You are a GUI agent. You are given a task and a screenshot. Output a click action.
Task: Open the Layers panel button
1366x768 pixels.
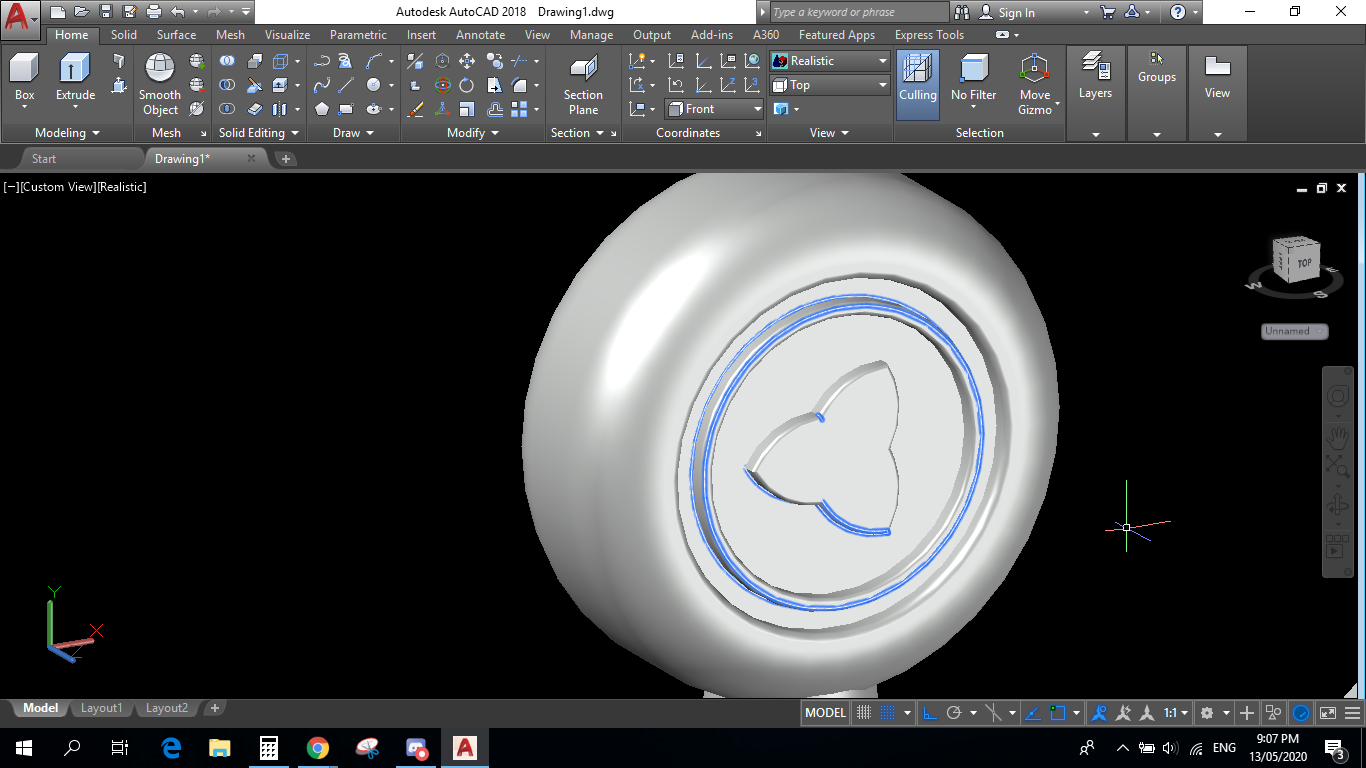(x=1095, y=78)
